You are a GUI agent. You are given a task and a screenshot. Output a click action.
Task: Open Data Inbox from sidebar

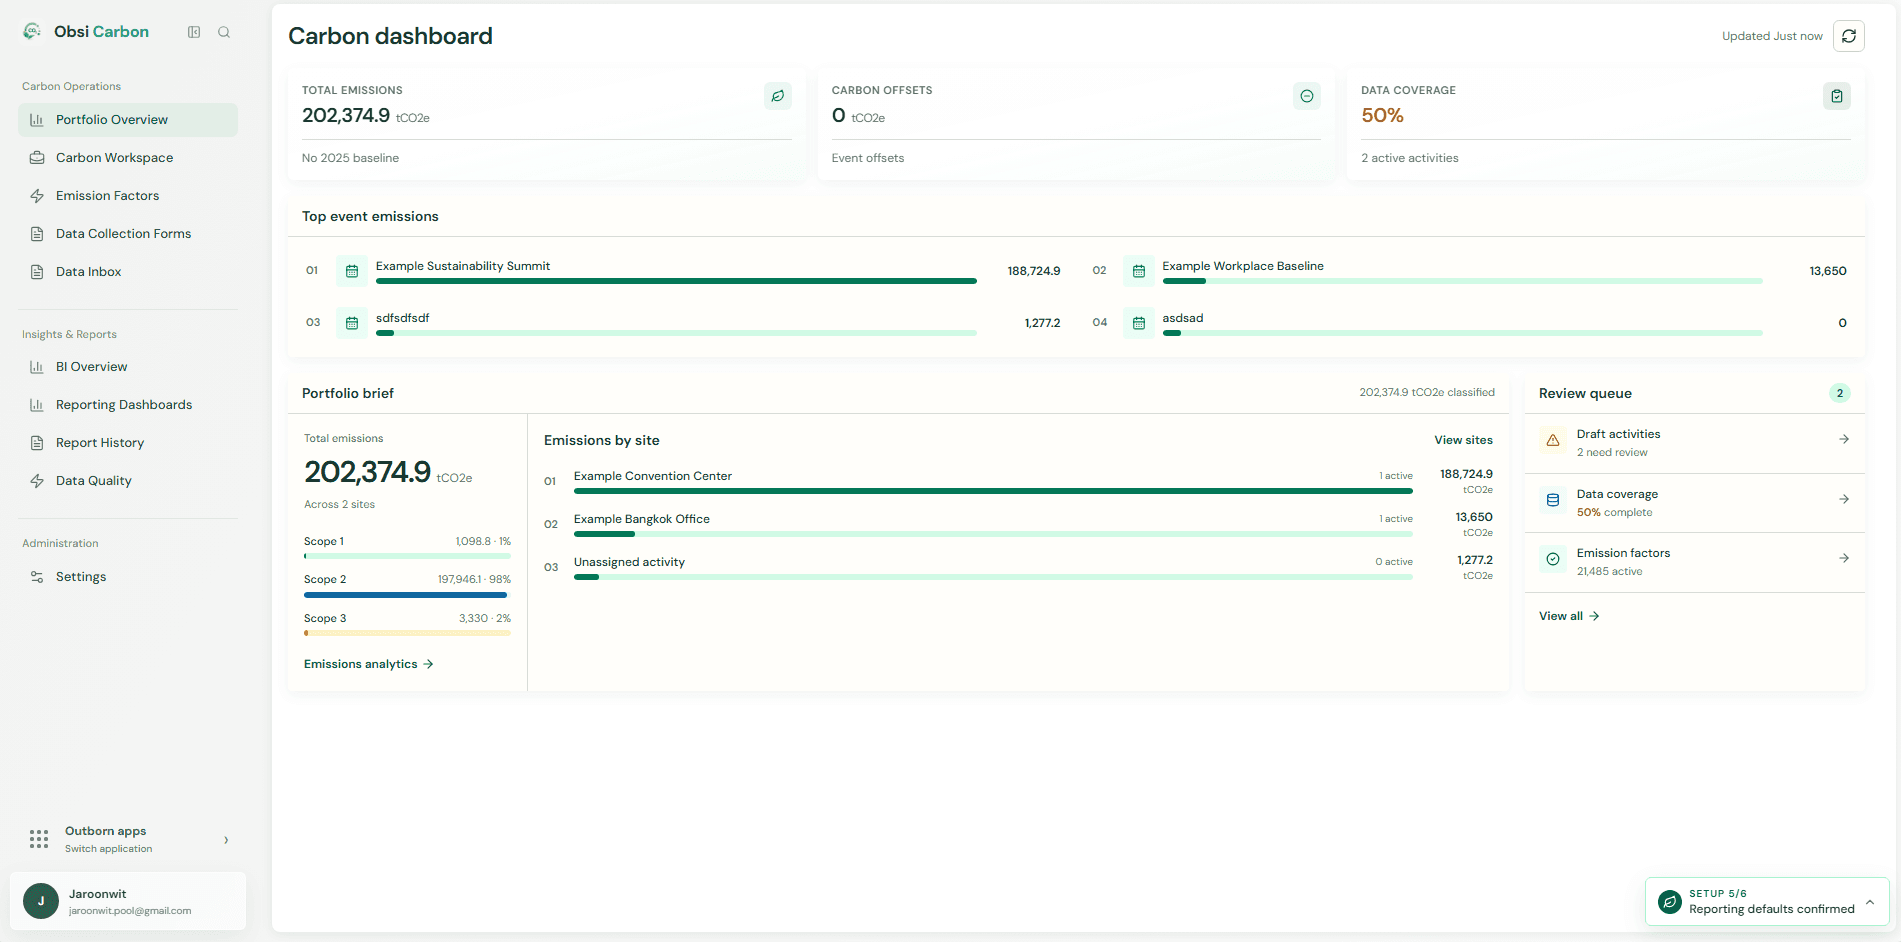[128, 272]
